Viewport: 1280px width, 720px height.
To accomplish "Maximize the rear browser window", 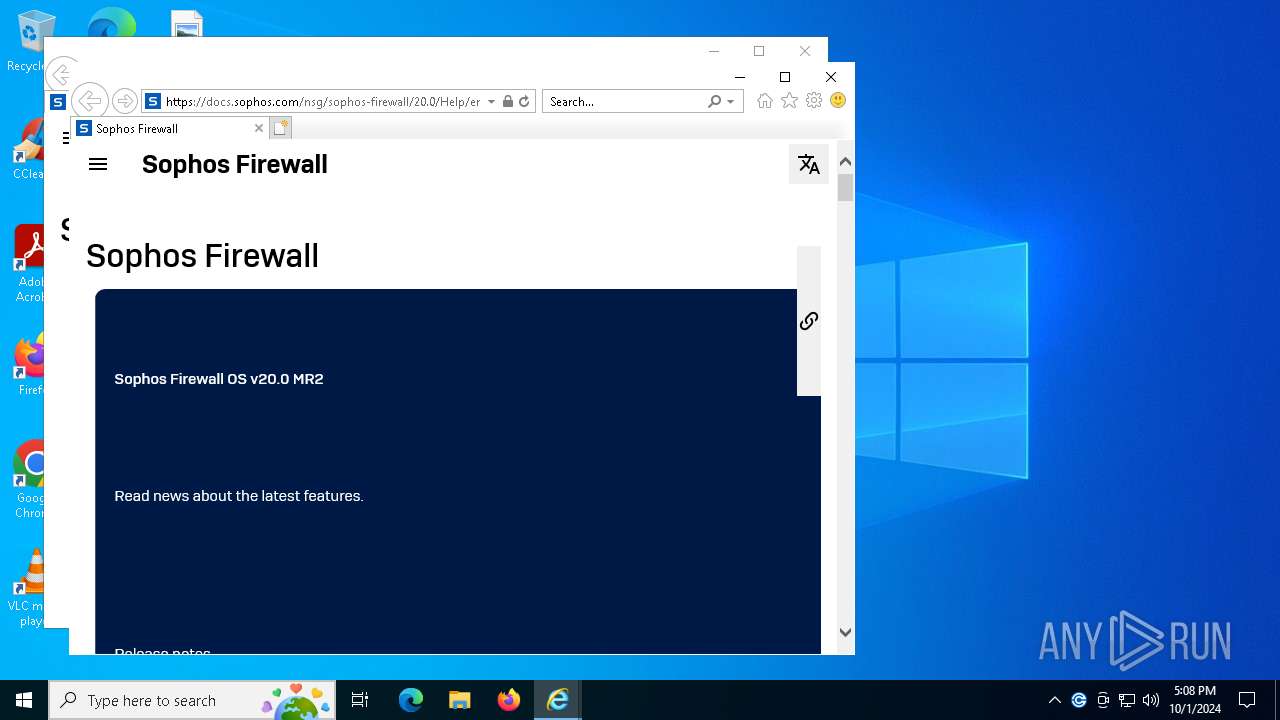I will point(759,51).
